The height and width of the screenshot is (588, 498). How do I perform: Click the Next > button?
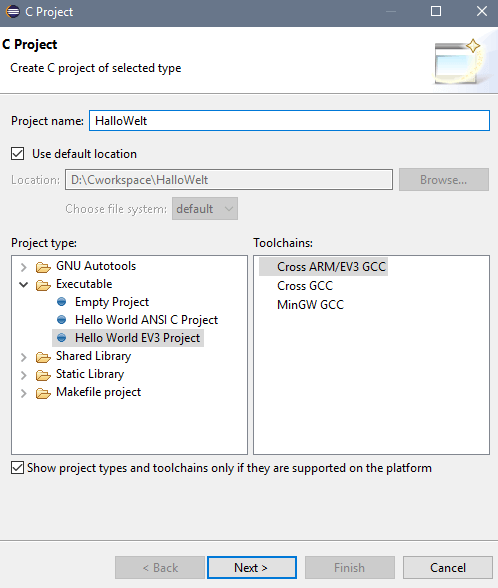(252, 567)
